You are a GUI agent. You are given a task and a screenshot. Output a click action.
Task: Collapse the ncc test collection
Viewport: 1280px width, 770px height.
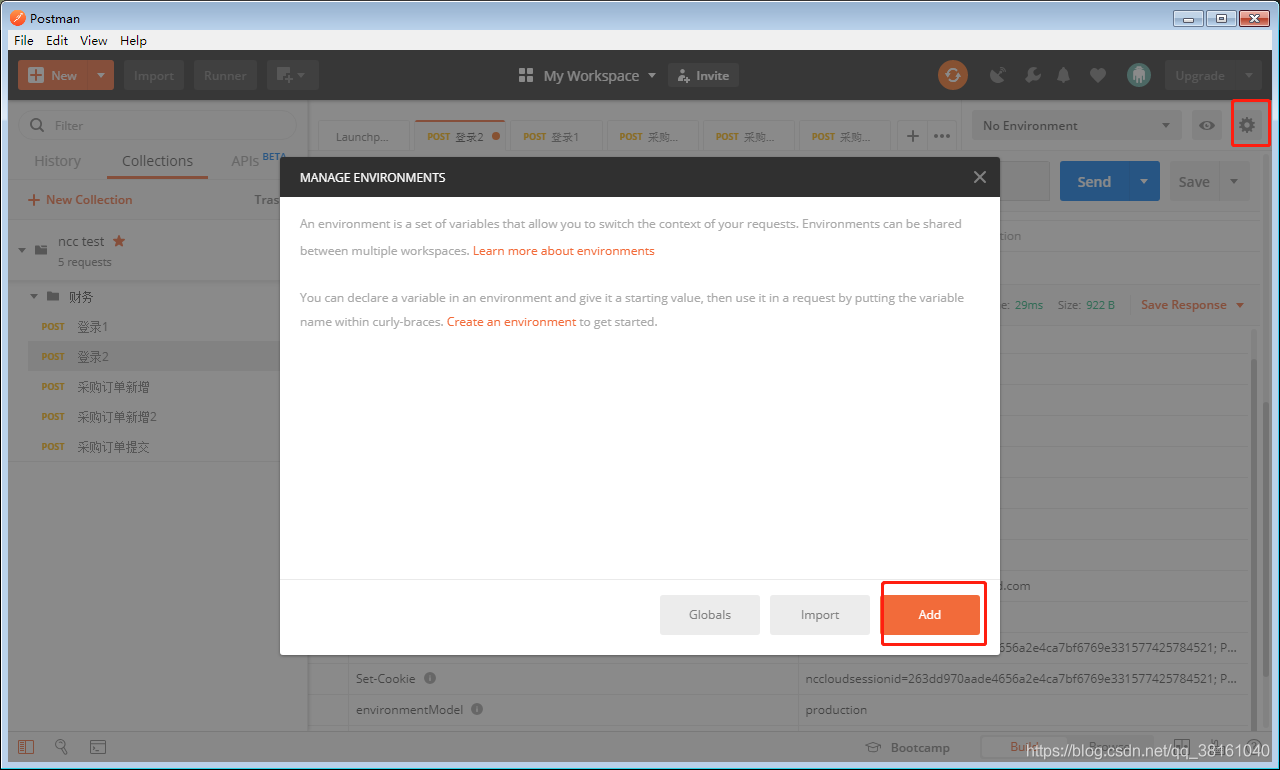pos(22,249)
